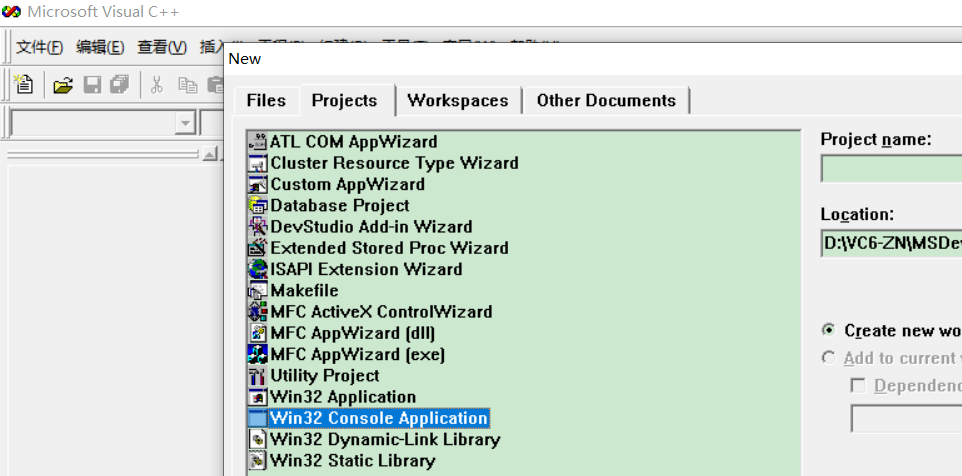Open the dependency project dropdown field
Screen dimensions: 962x476
(906, 418)
